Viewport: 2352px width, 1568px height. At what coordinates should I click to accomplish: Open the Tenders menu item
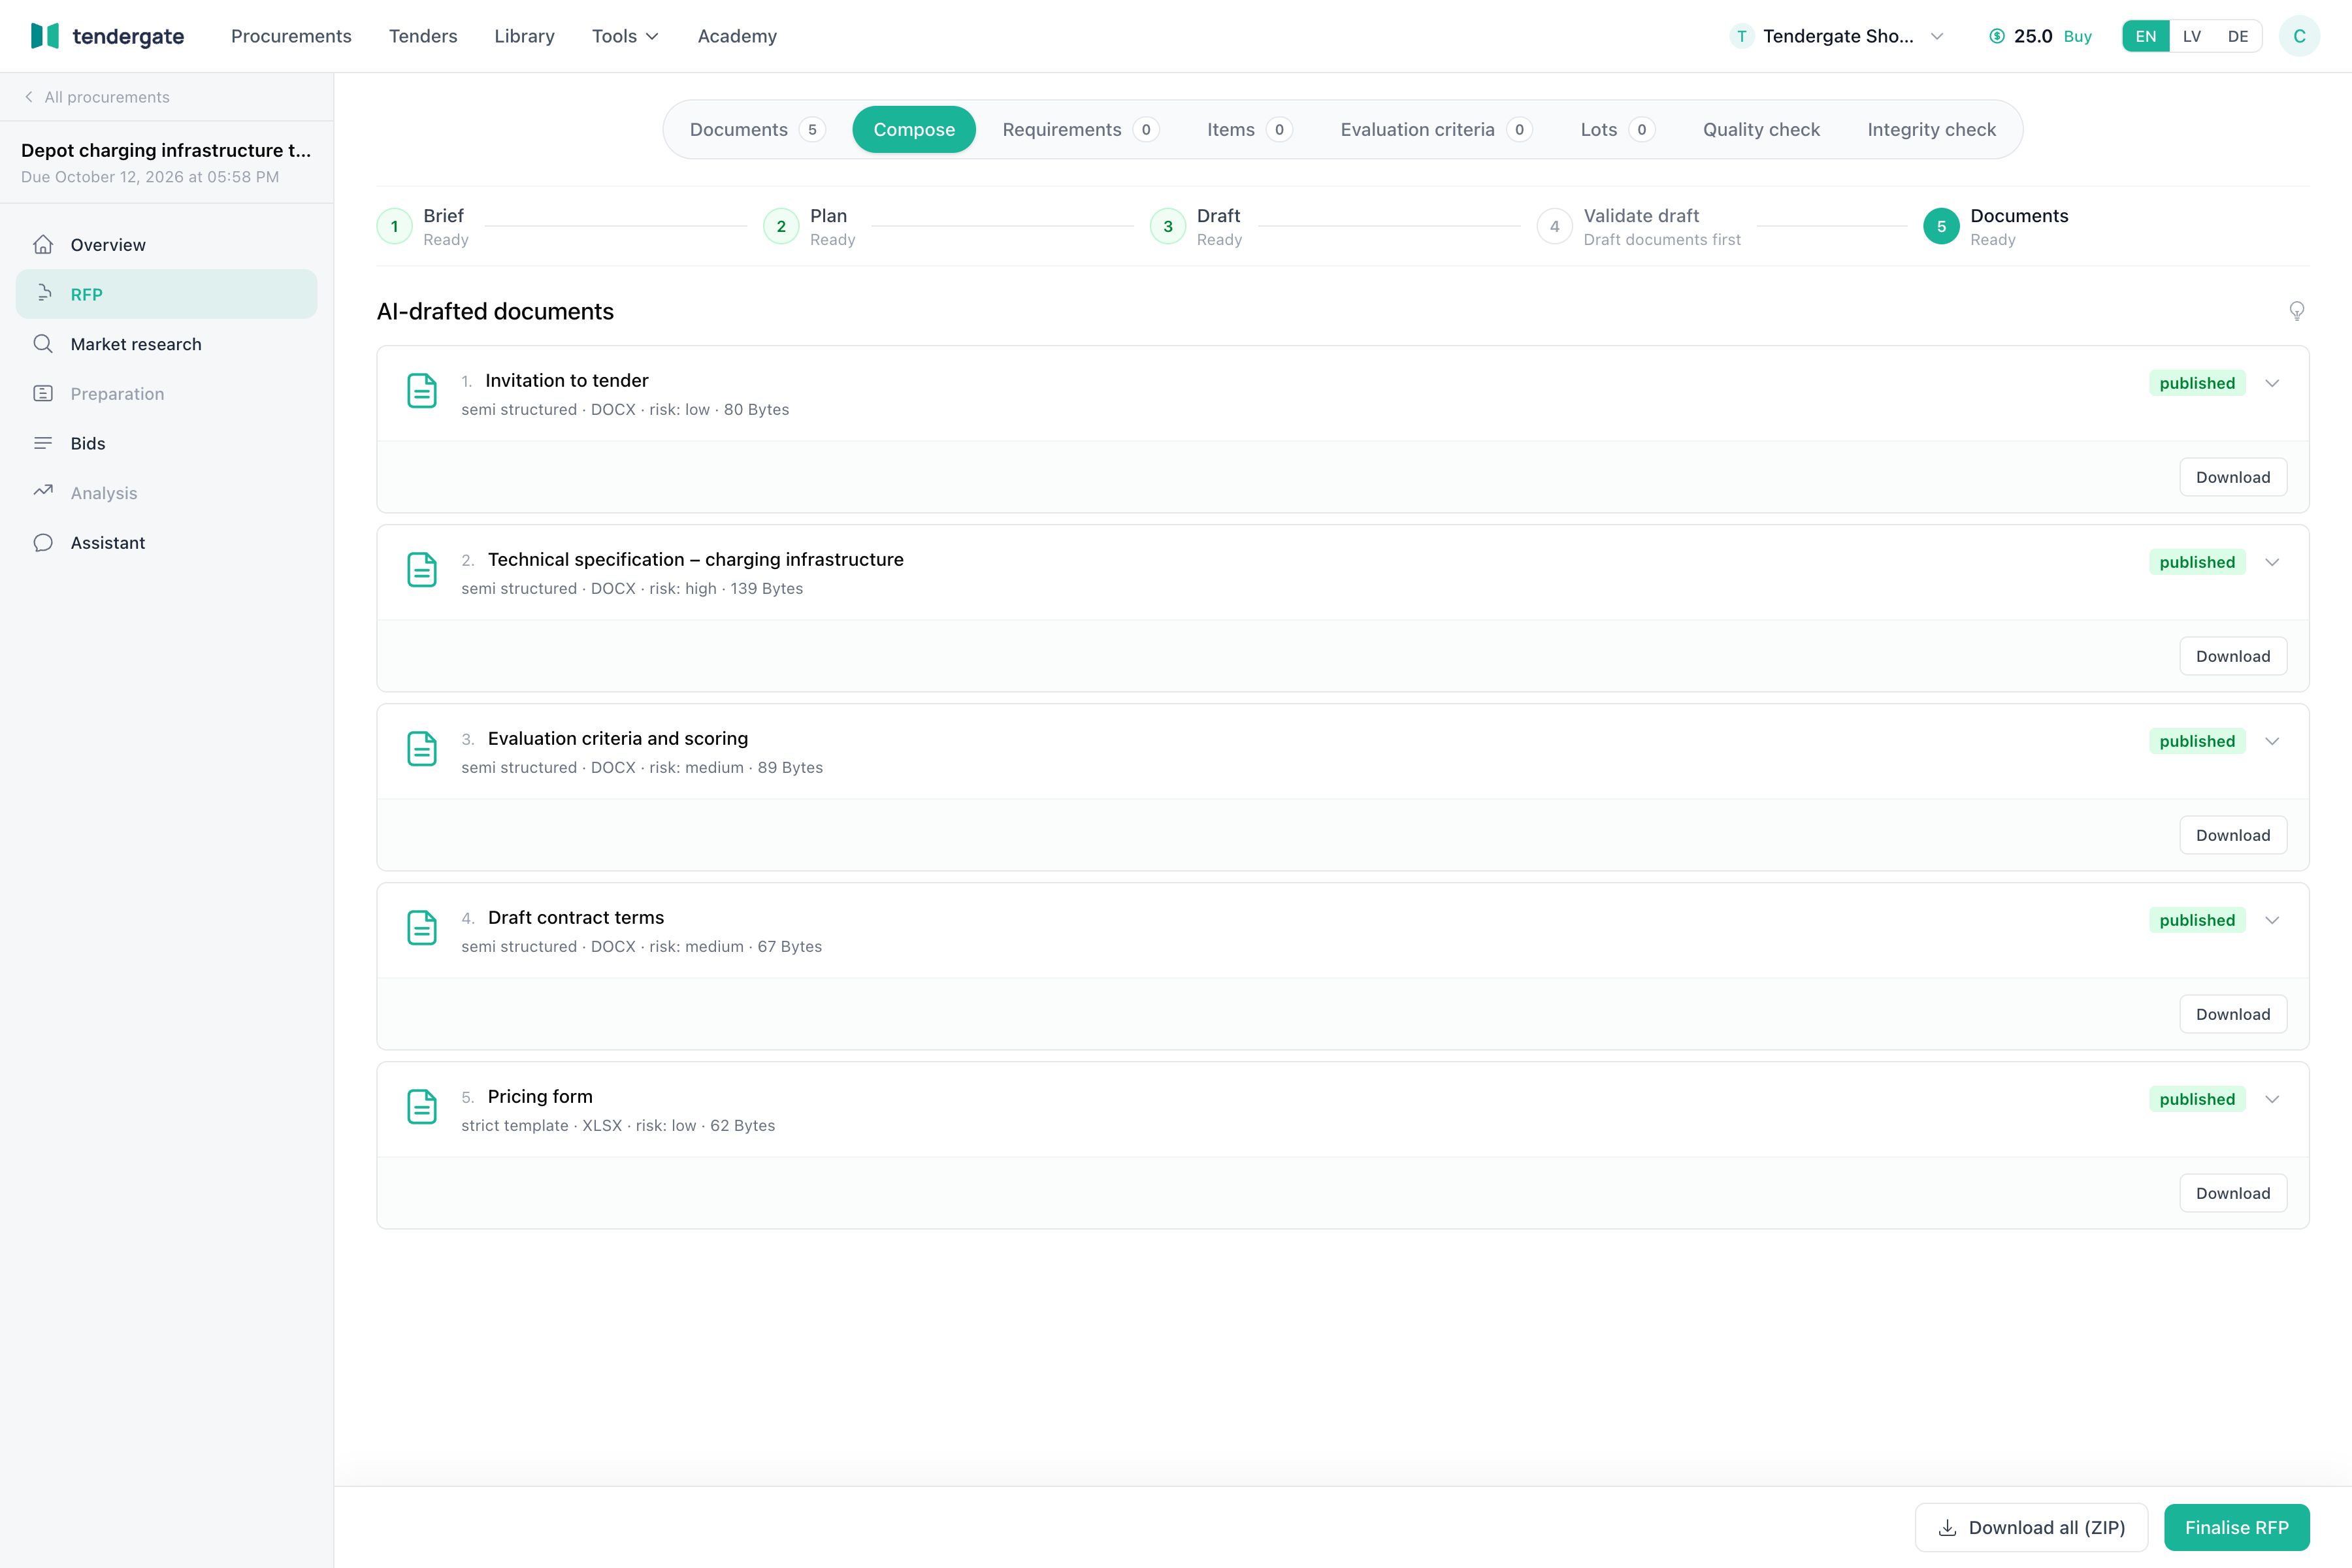pyautogui.click(x=423, y=36)
